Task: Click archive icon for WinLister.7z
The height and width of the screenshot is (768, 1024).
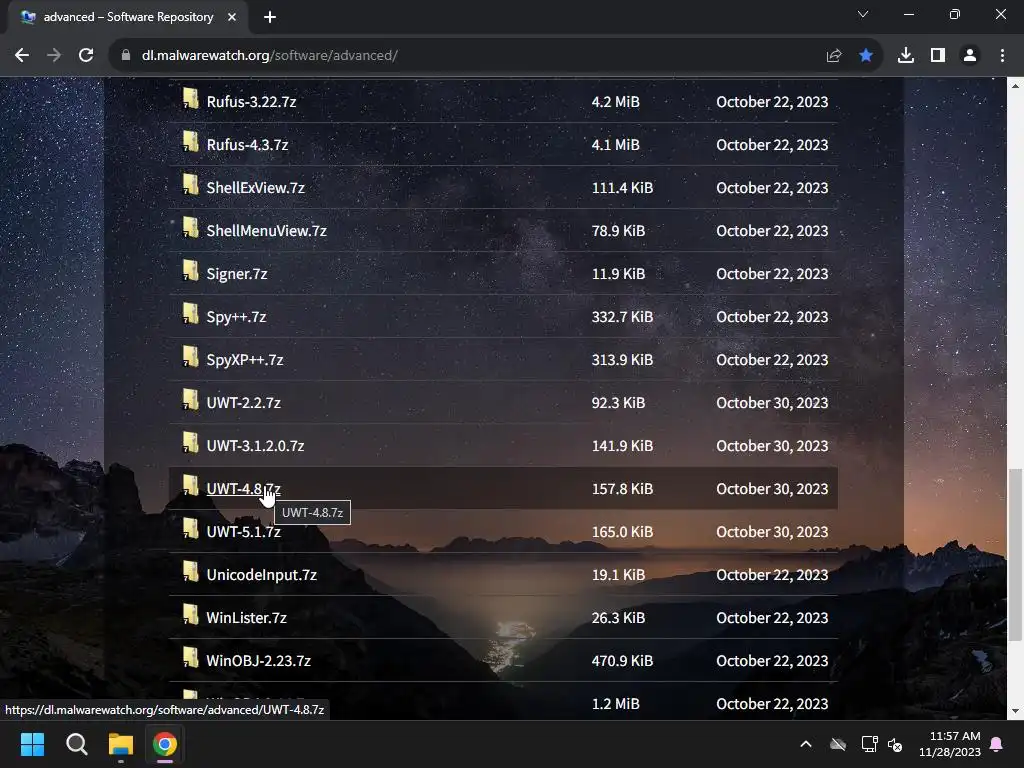Action: pos(190,615)
